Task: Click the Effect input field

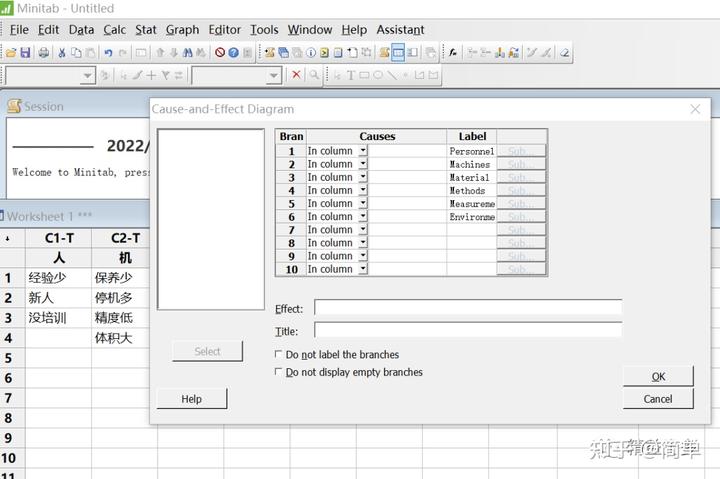Action: (468, 308)
